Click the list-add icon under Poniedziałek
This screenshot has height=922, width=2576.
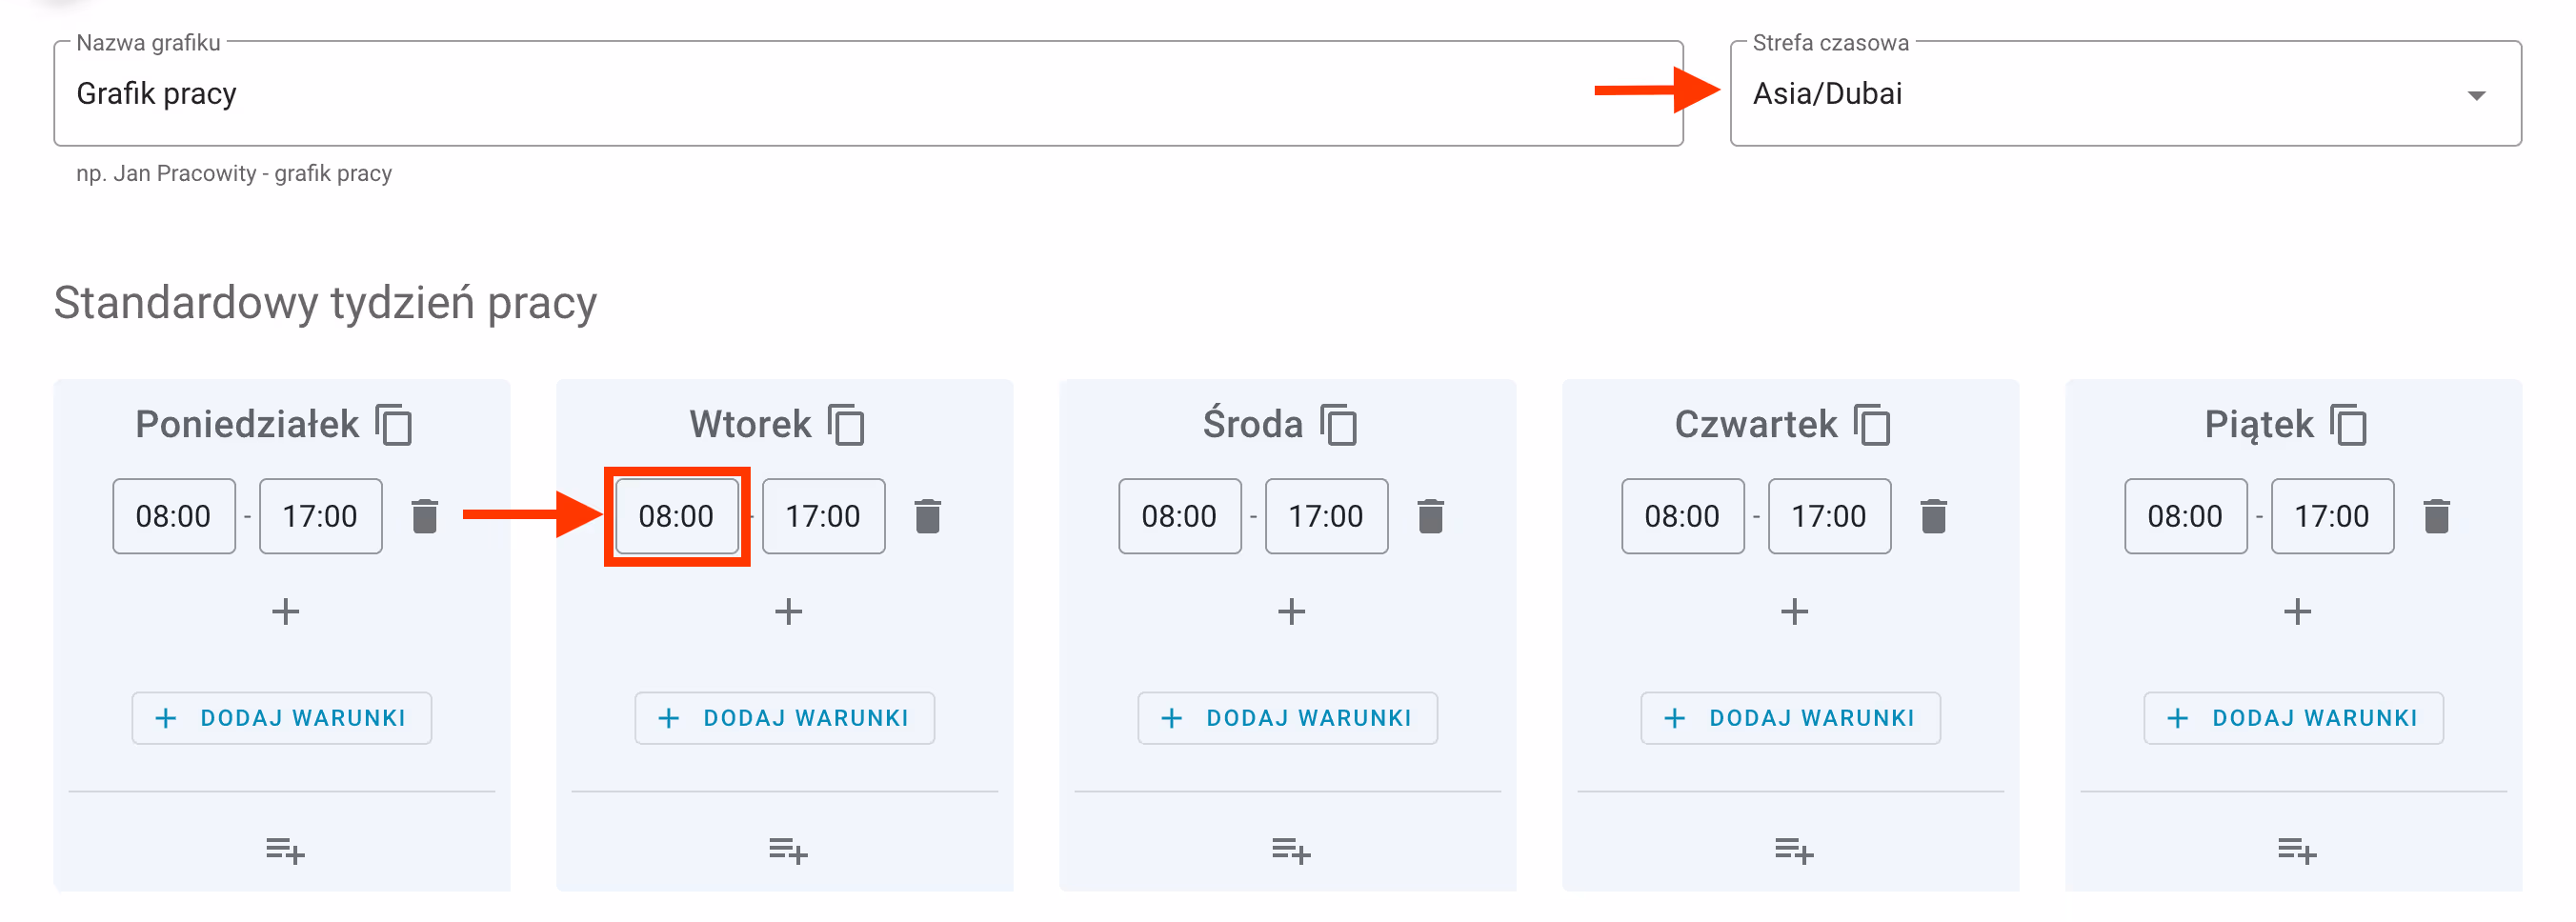[x=285, y=851]
